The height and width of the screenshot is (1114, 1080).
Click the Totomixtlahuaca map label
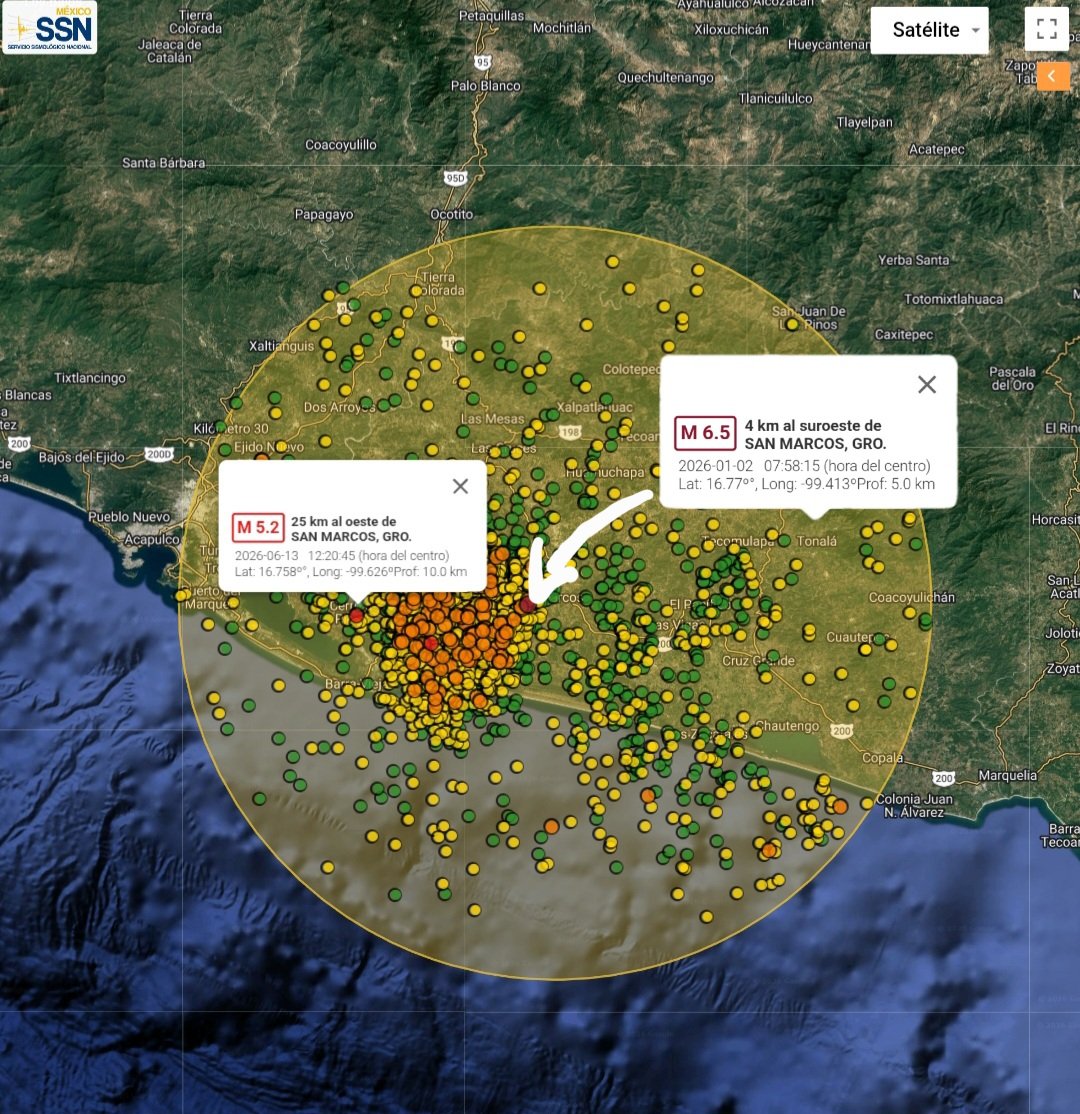954,299
